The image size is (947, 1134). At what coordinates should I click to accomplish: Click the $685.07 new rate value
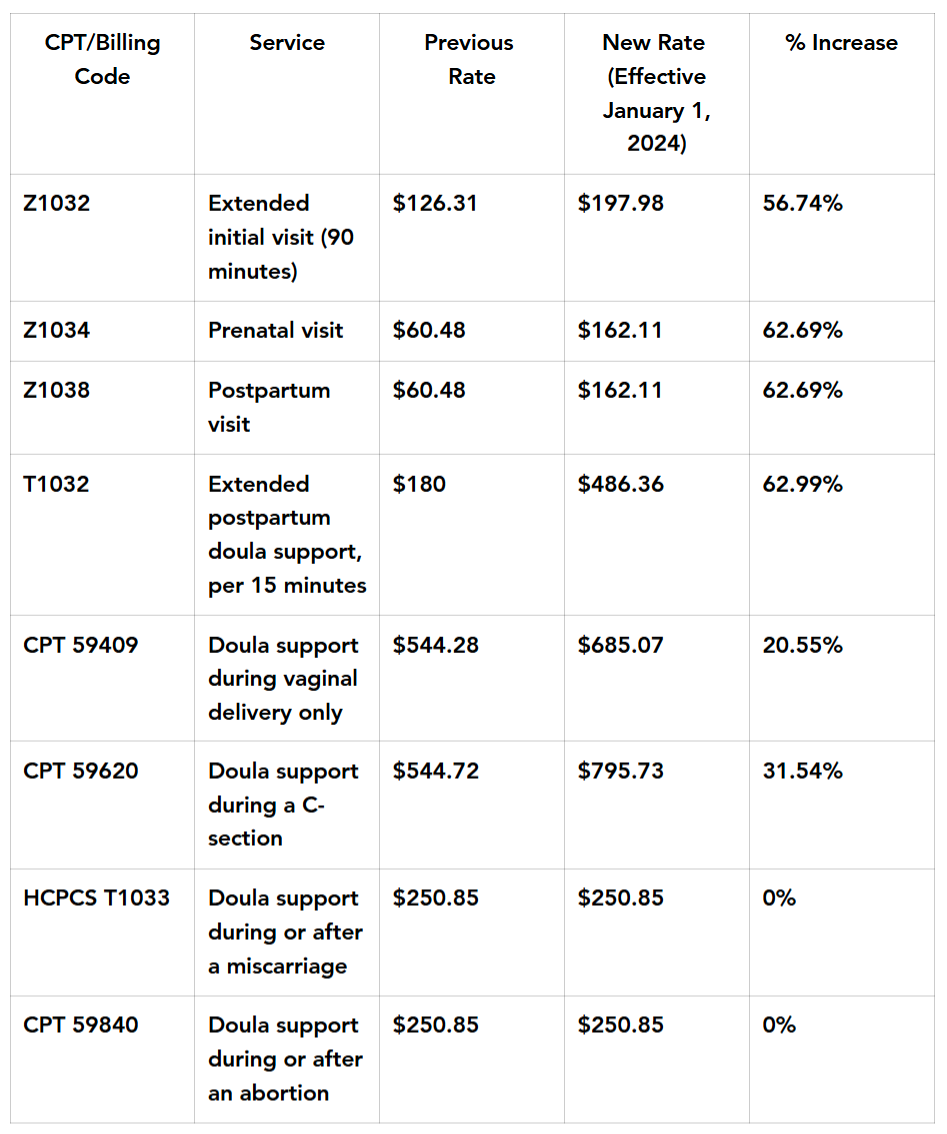(x=621, y=645)
